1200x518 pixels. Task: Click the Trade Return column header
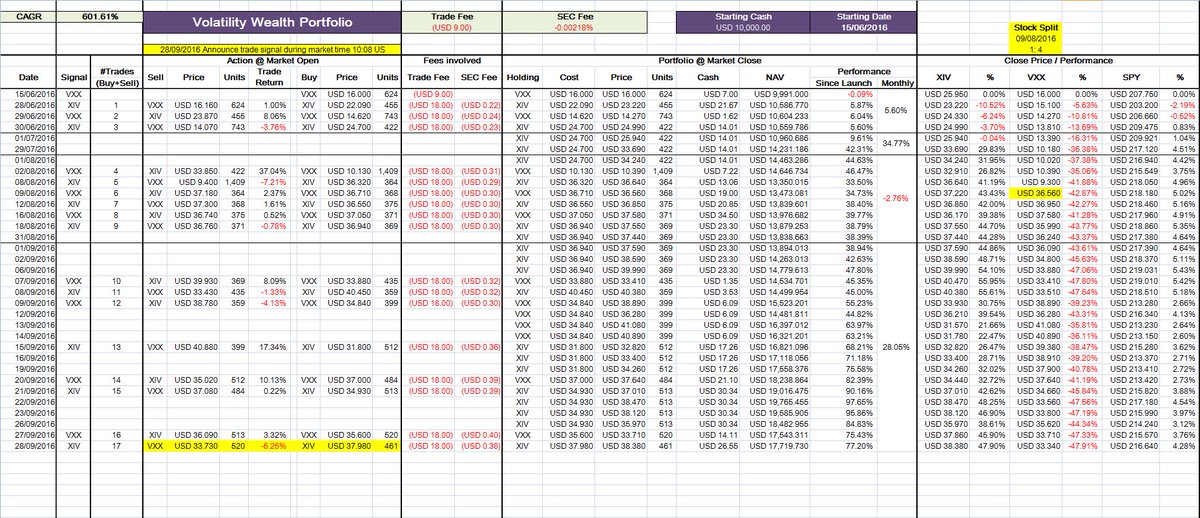269,76
